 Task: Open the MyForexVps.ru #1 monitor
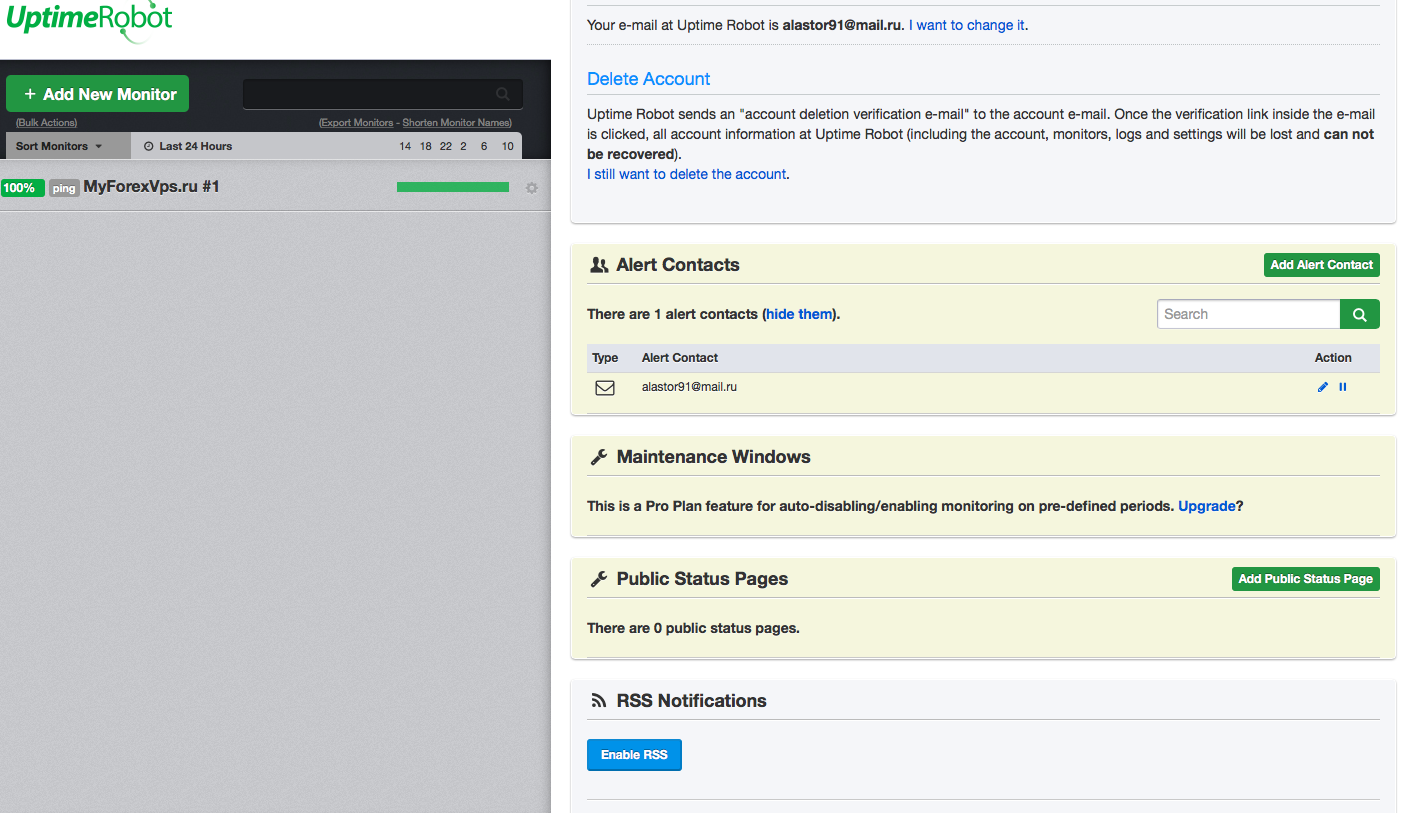[x=151, y=186]
